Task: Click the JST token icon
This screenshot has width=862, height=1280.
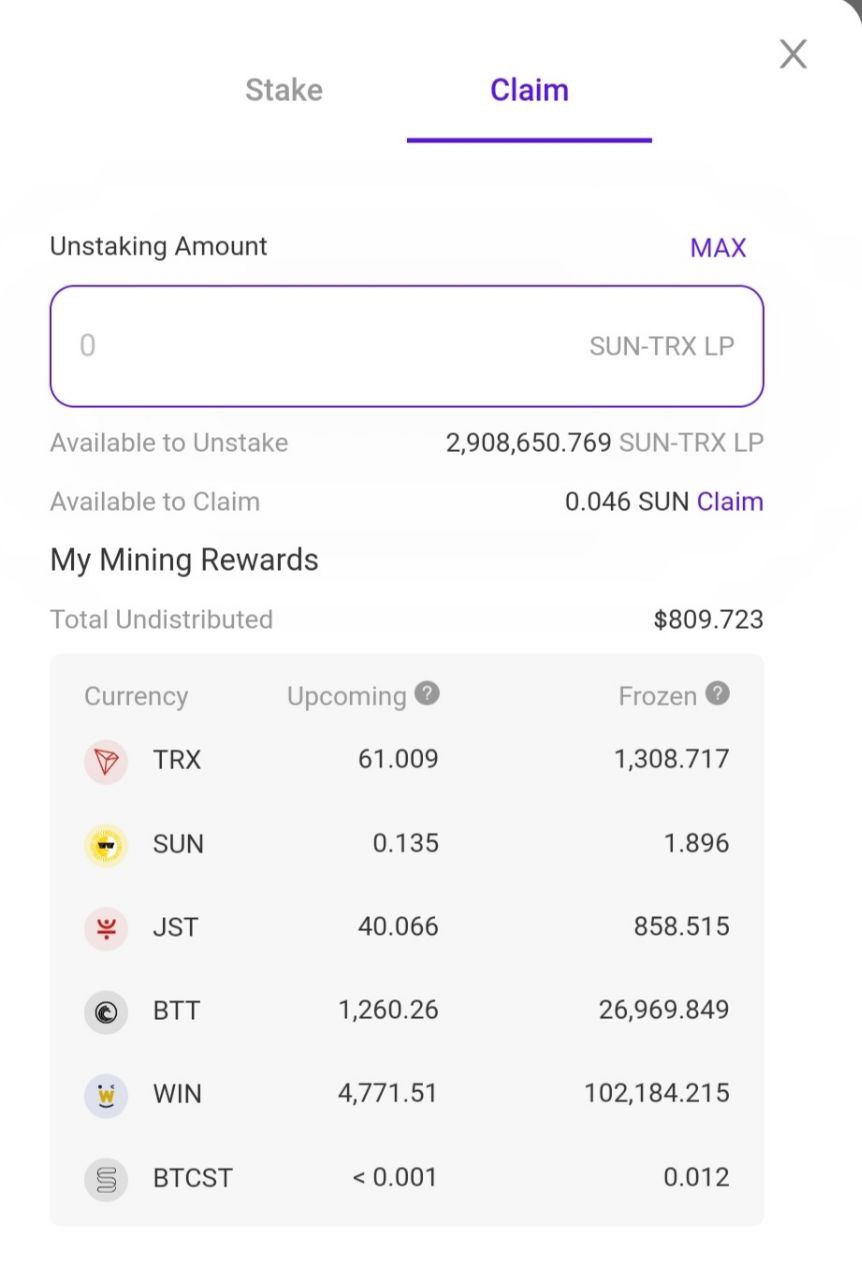Action: (106, 929)
